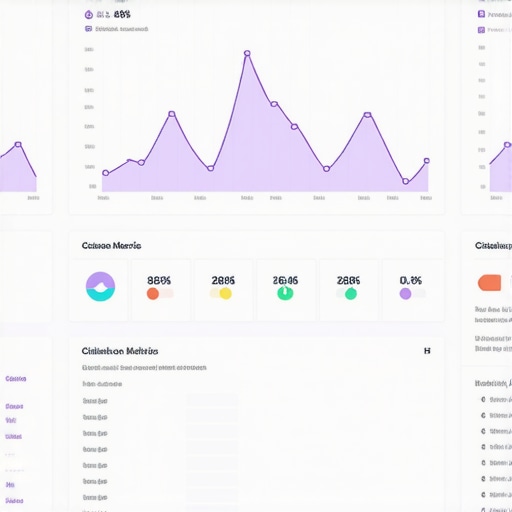Toggle the purple switch in the 0.0% card
512x512 pixels.
(x=412, y=294)
